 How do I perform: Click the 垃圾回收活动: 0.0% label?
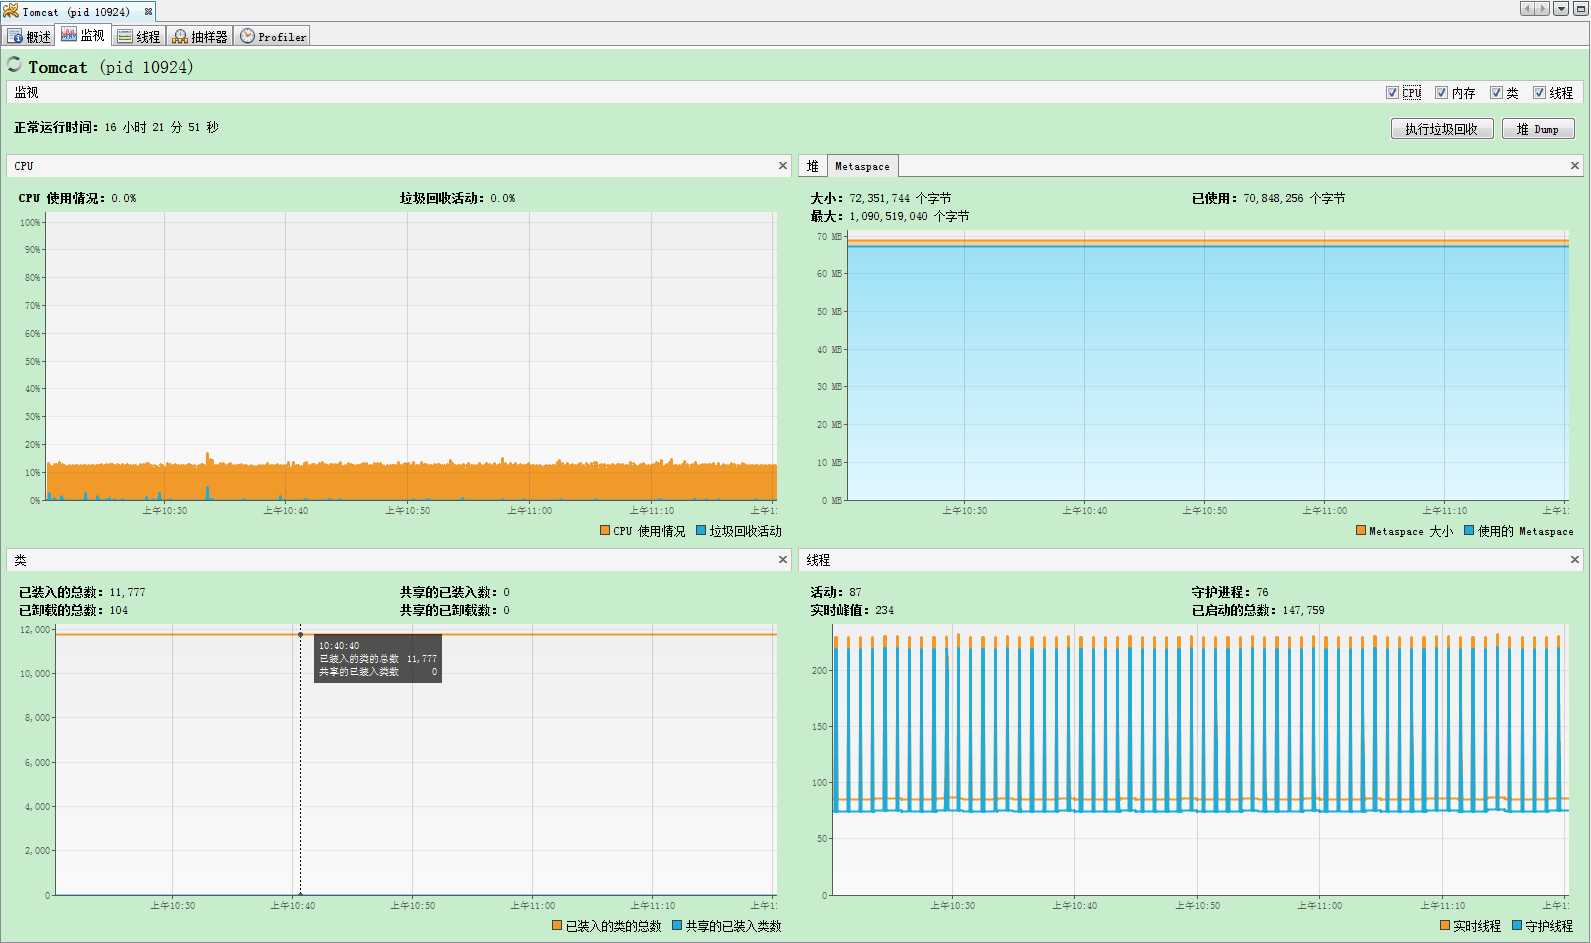pyautogui.click(x=457, y=198)
